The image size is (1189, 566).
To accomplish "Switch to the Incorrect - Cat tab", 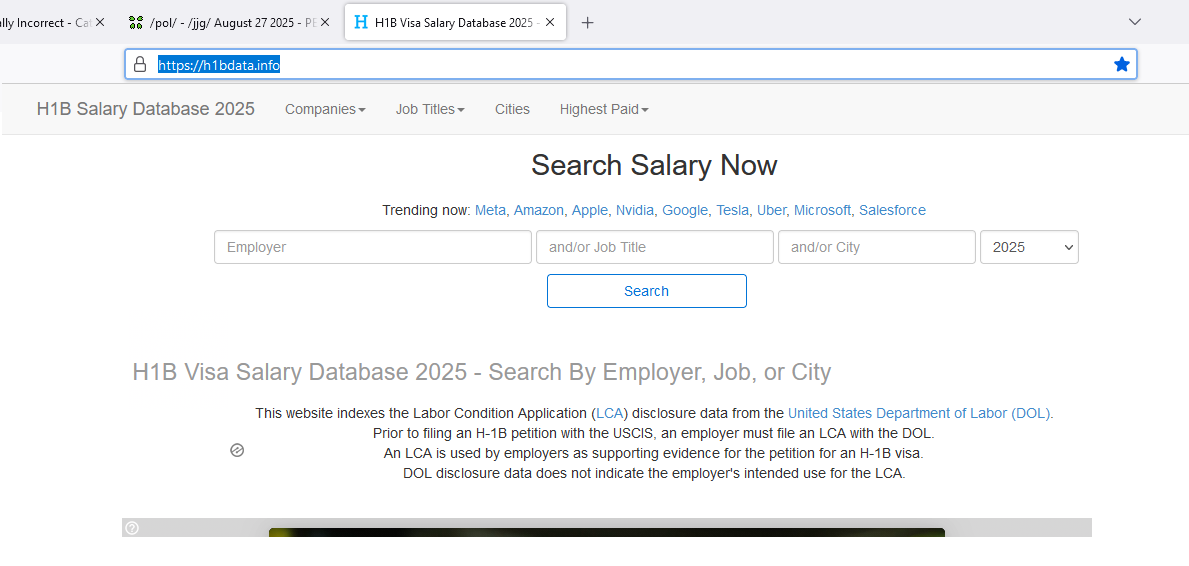I will click(x=45, y=23).
